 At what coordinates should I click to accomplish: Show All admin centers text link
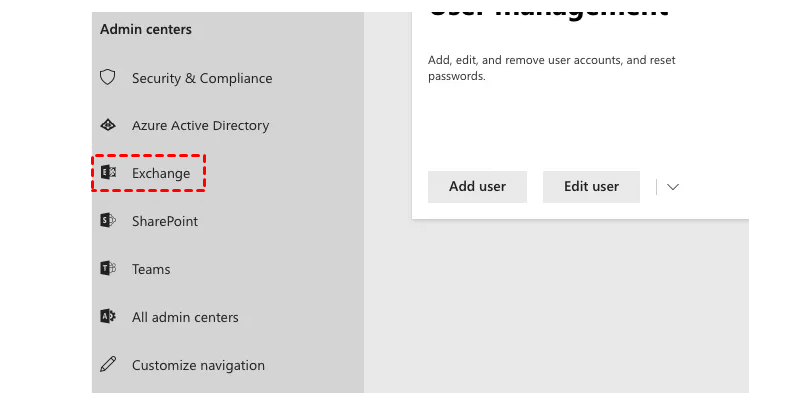click(x=185, y=317)
